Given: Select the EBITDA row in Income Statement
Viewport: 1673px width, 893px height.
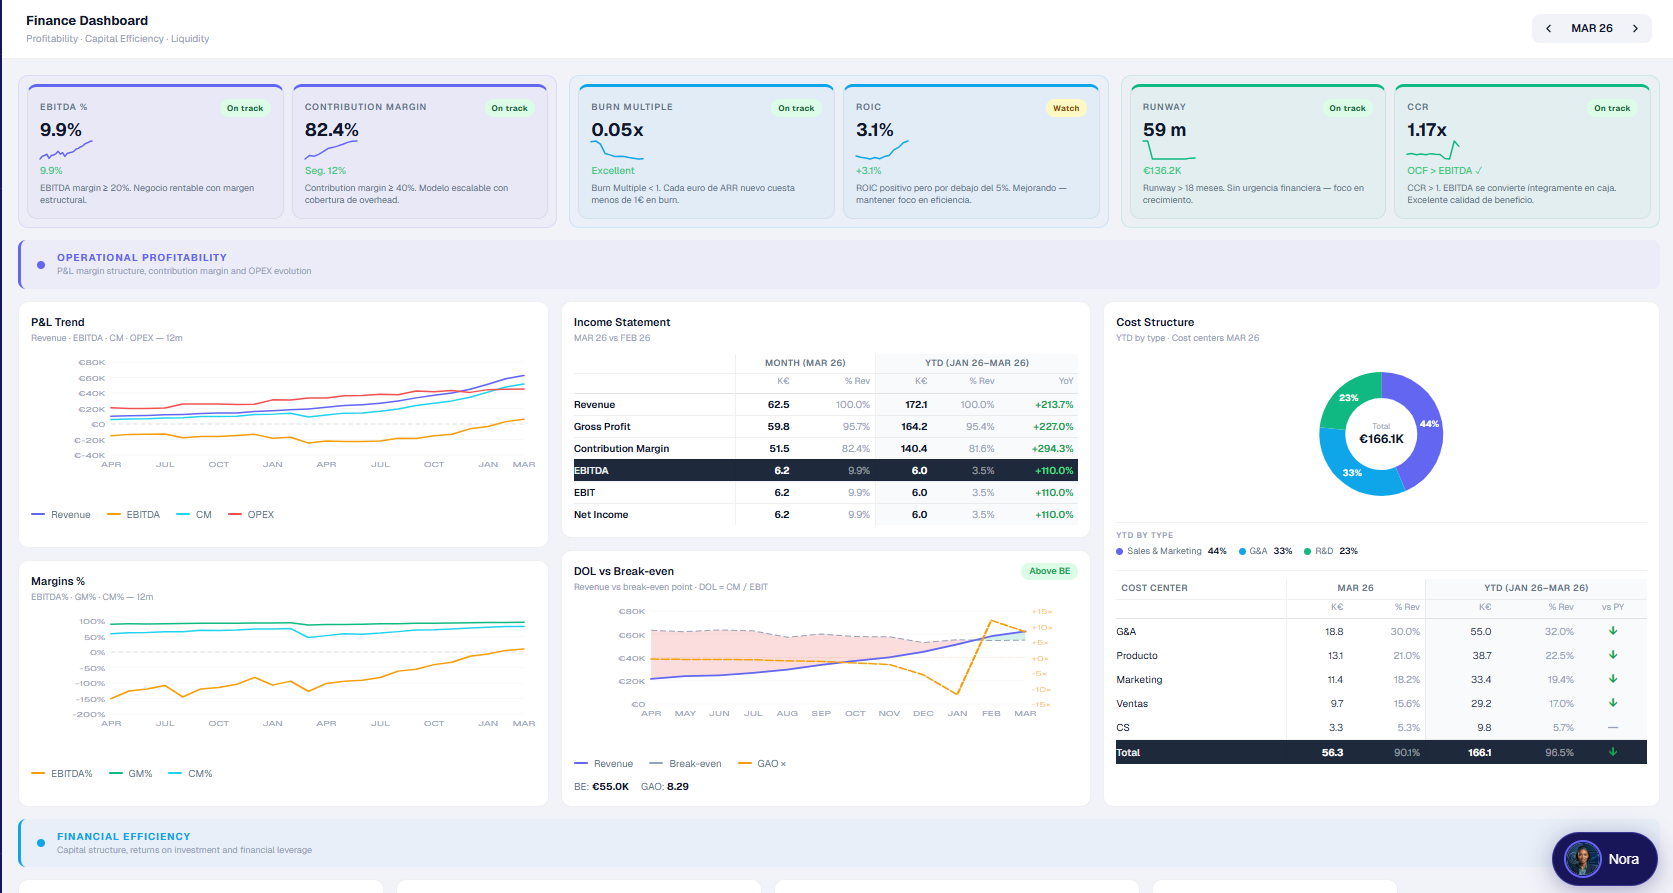Looking at the screenshot, I should (825, 470).
